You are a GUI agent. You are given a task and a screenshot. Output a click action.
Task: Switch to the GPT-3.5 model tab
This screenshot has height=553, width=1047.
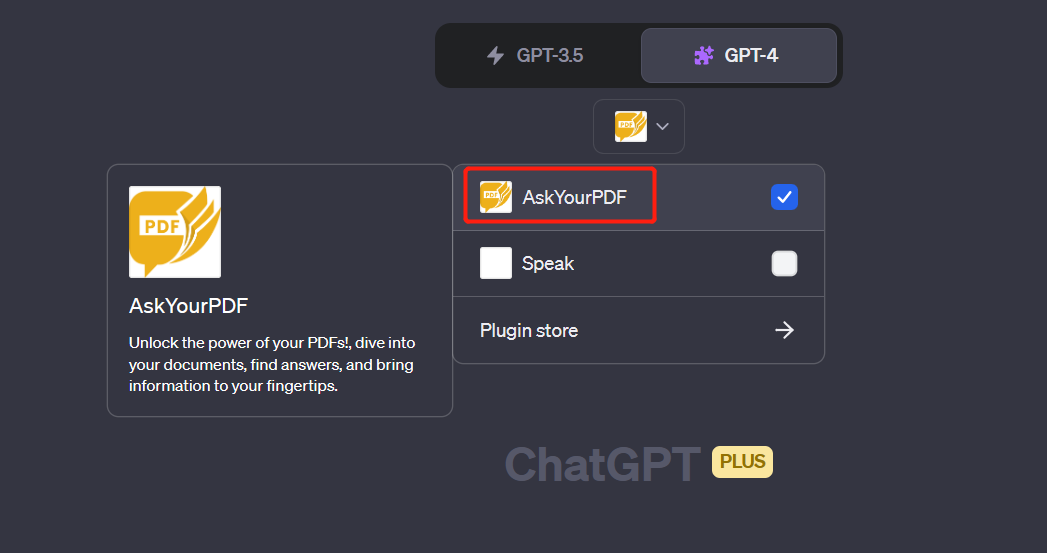538,55
